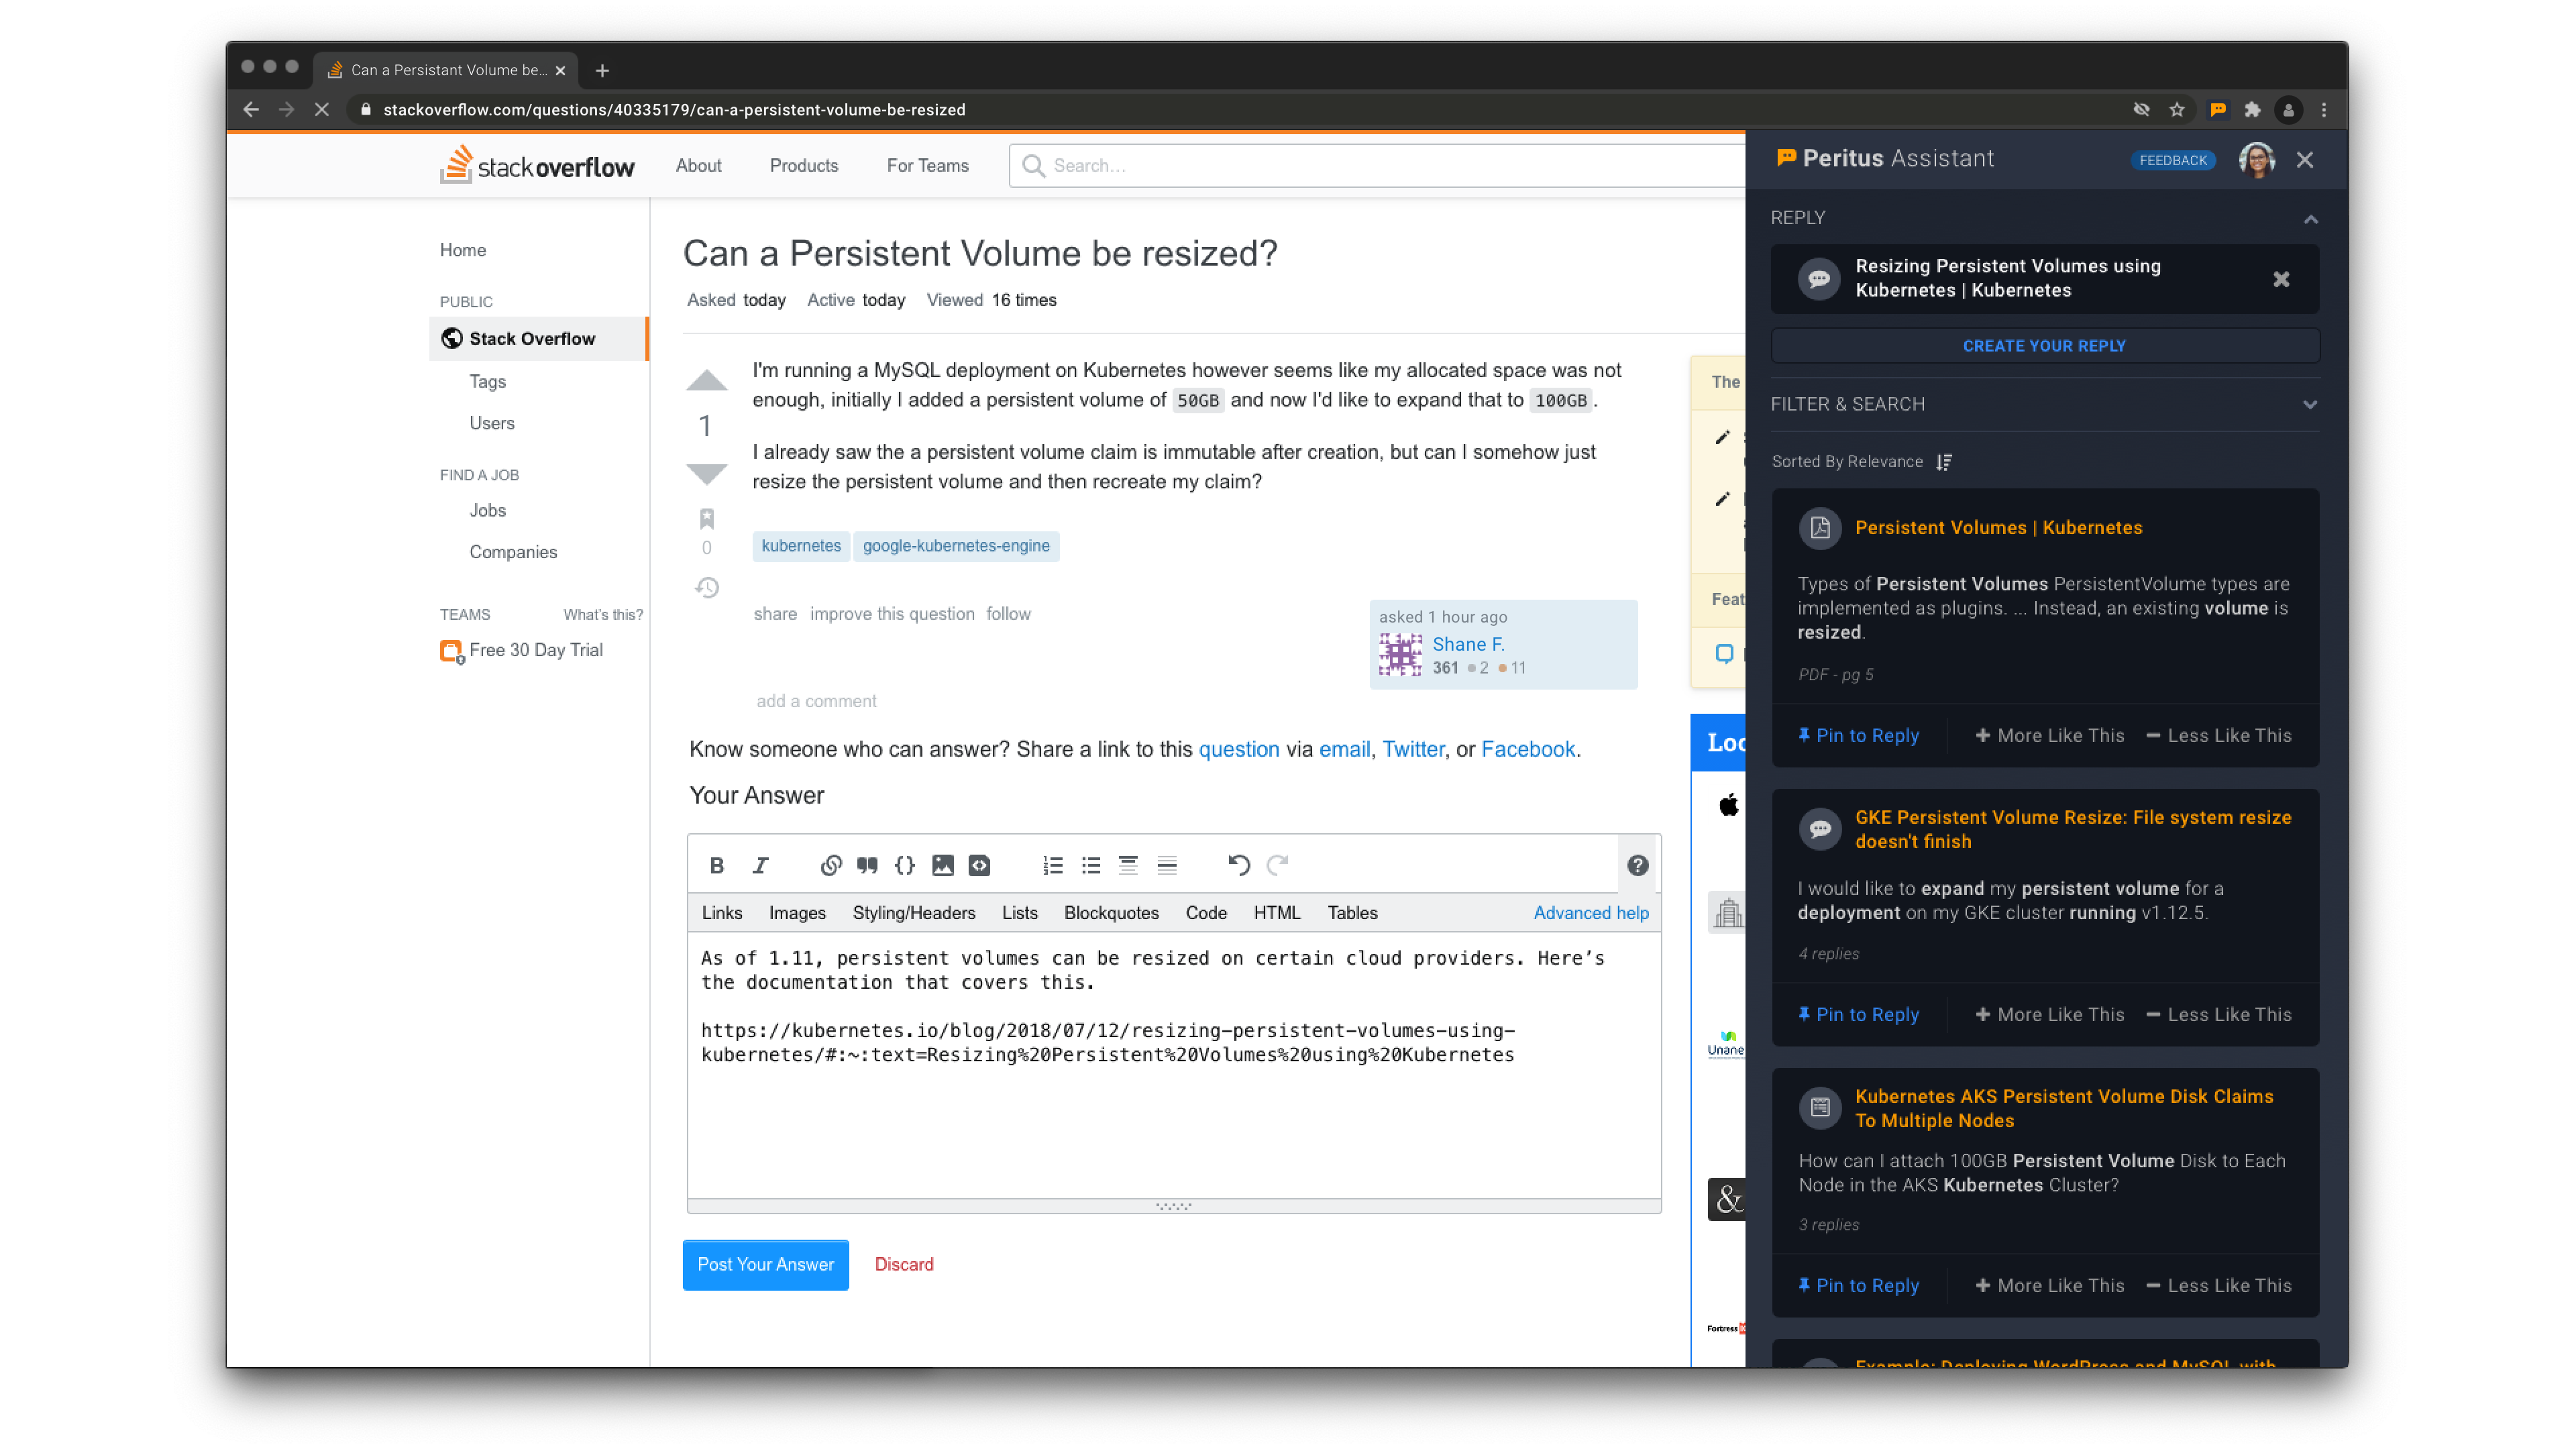Click Less Like This on AKS result
This screenshot has width=2576, height=1449.
pos(2218,1285)
